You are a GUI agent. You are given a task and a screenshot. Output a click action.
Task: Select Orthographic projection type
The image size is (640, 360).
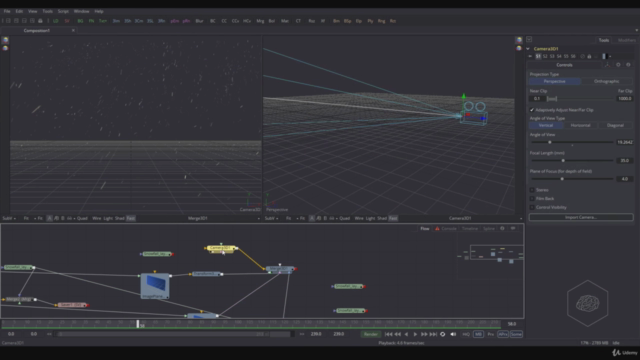point(607,81)
